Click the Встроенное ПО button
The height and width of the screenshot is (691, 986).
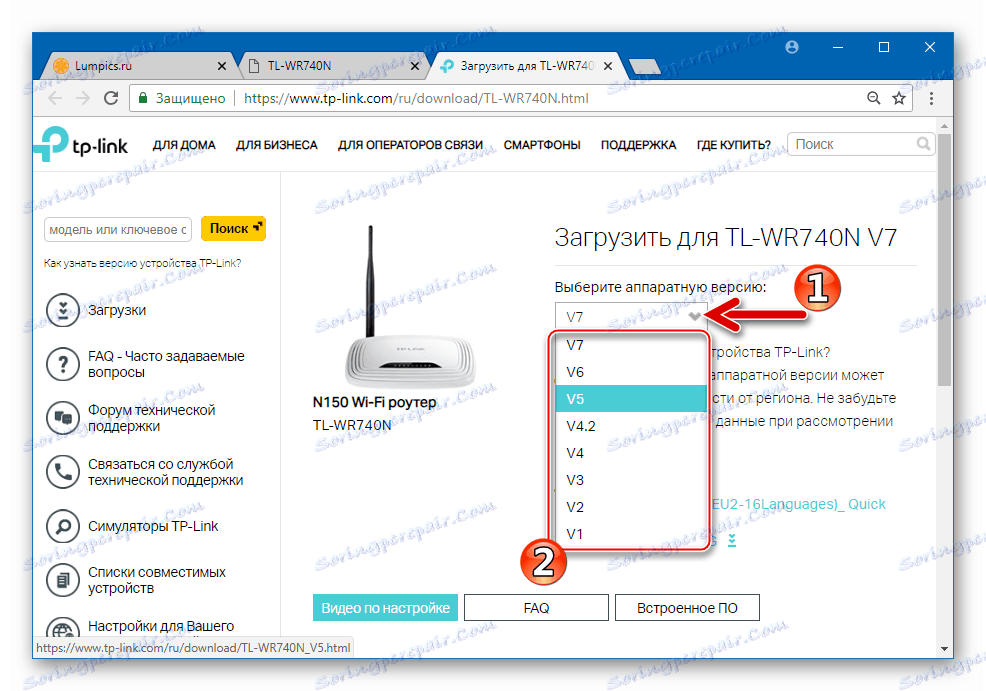687,608
